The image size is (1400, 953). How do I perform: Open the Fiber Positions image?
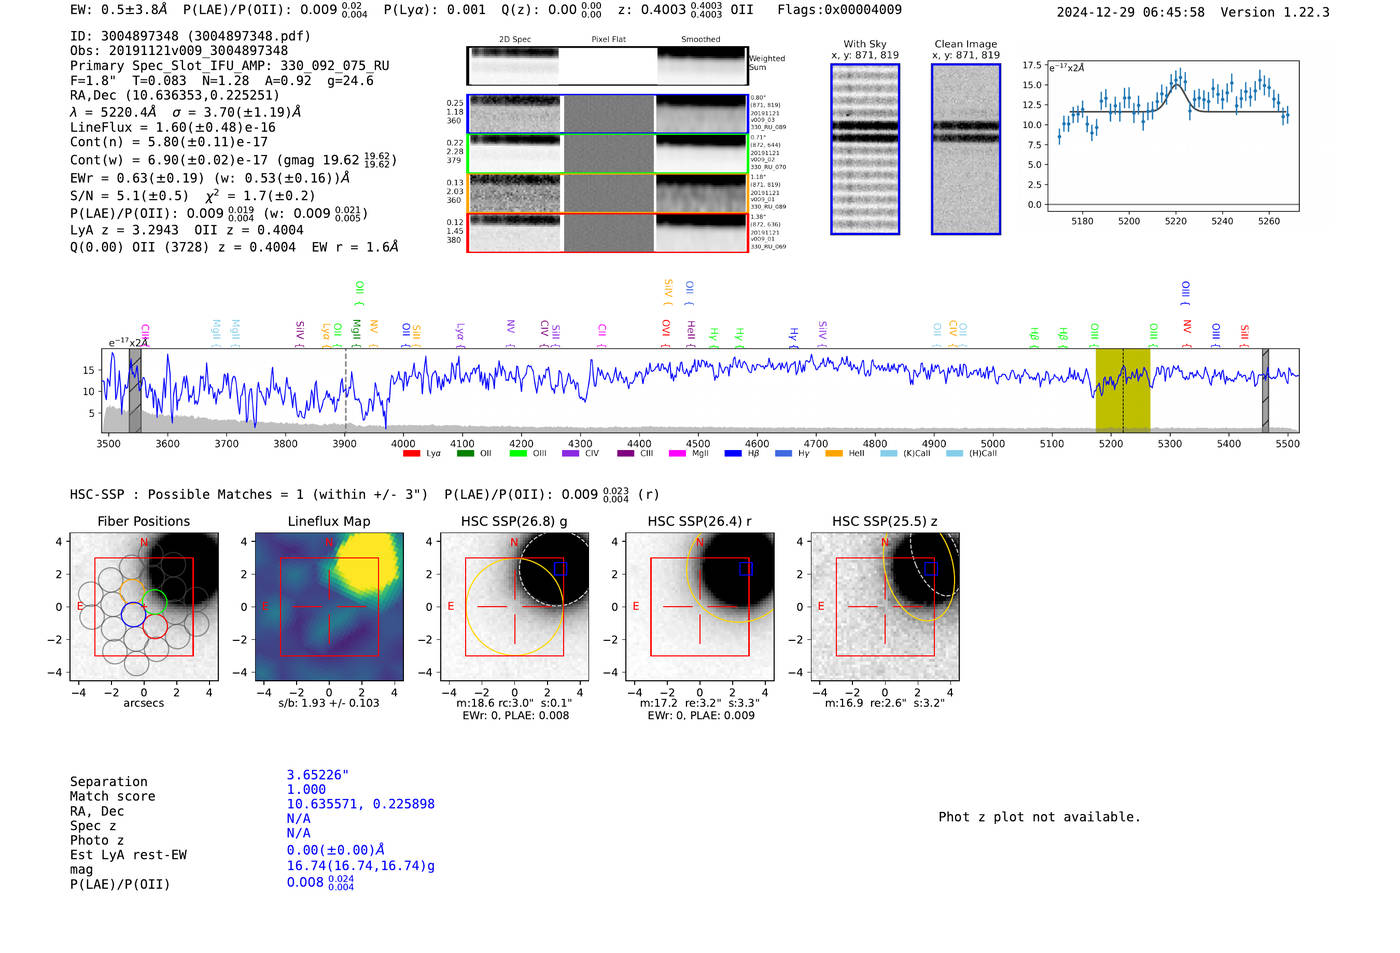(x=143, y=607)
